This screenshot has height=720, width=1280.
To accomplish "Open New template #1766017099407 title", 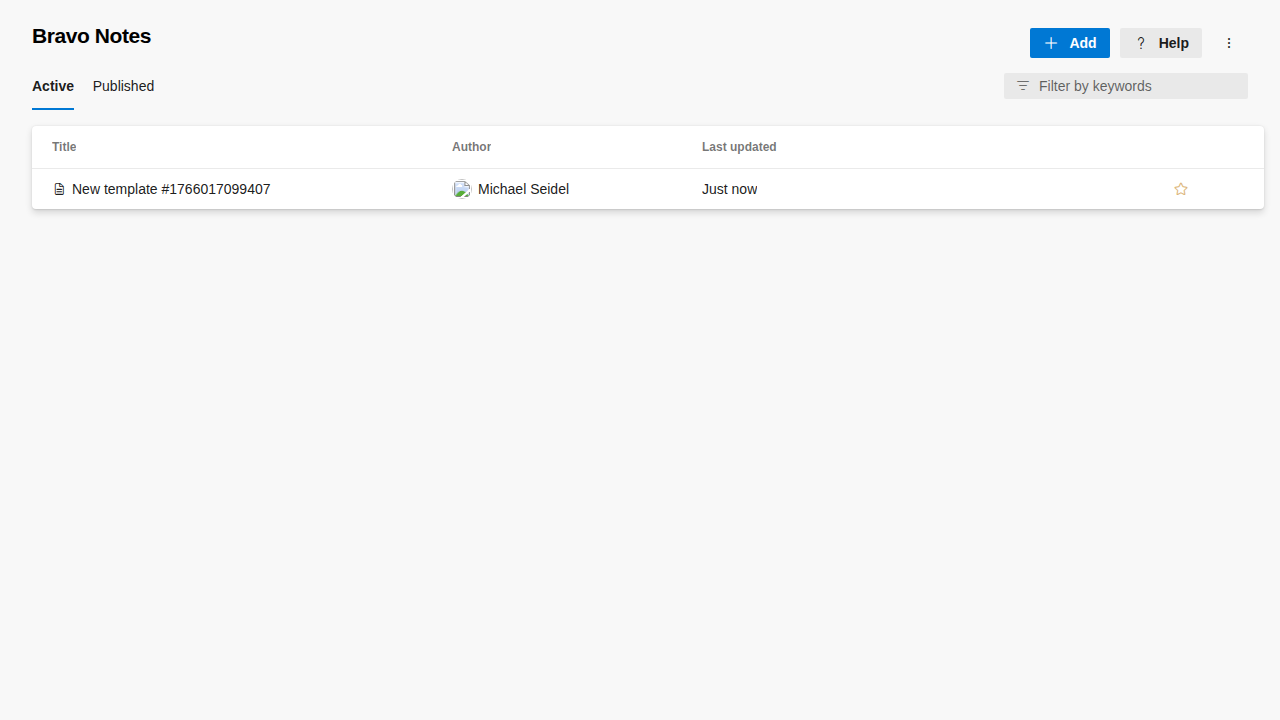I will tap(171, 189).
